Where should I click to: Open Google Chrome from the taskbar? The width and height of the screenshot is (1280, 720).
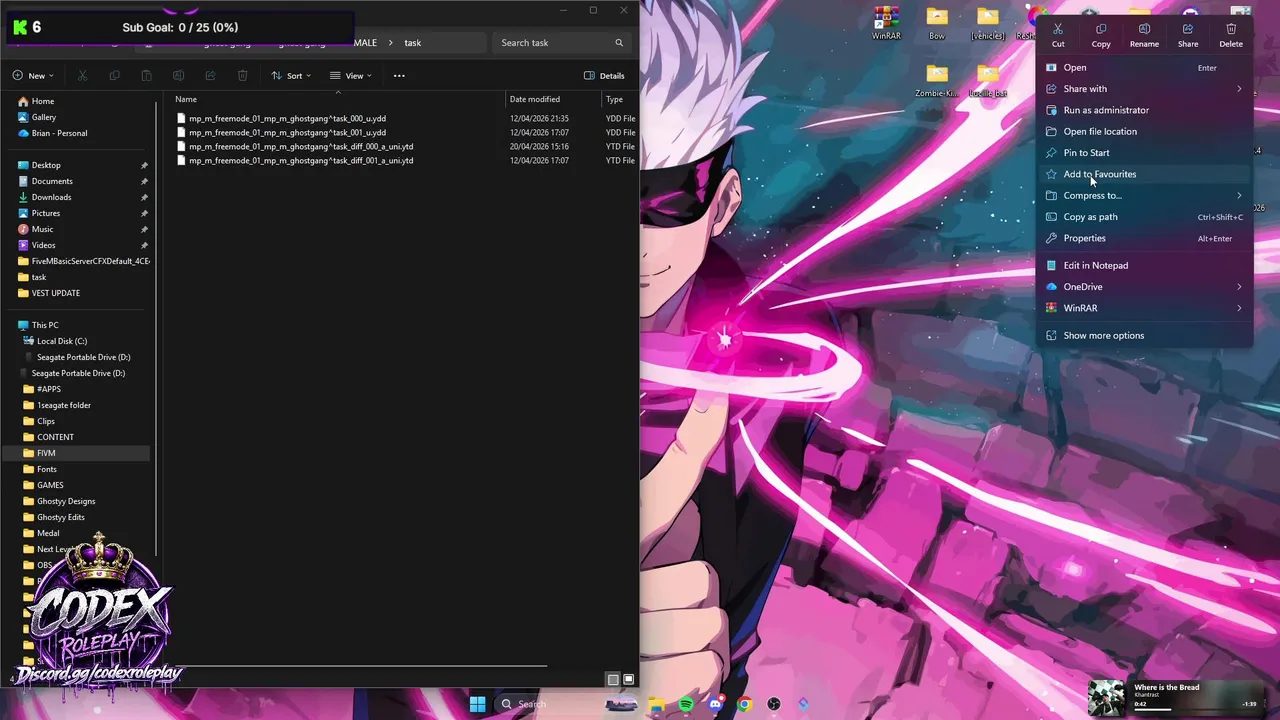point(744,704)
